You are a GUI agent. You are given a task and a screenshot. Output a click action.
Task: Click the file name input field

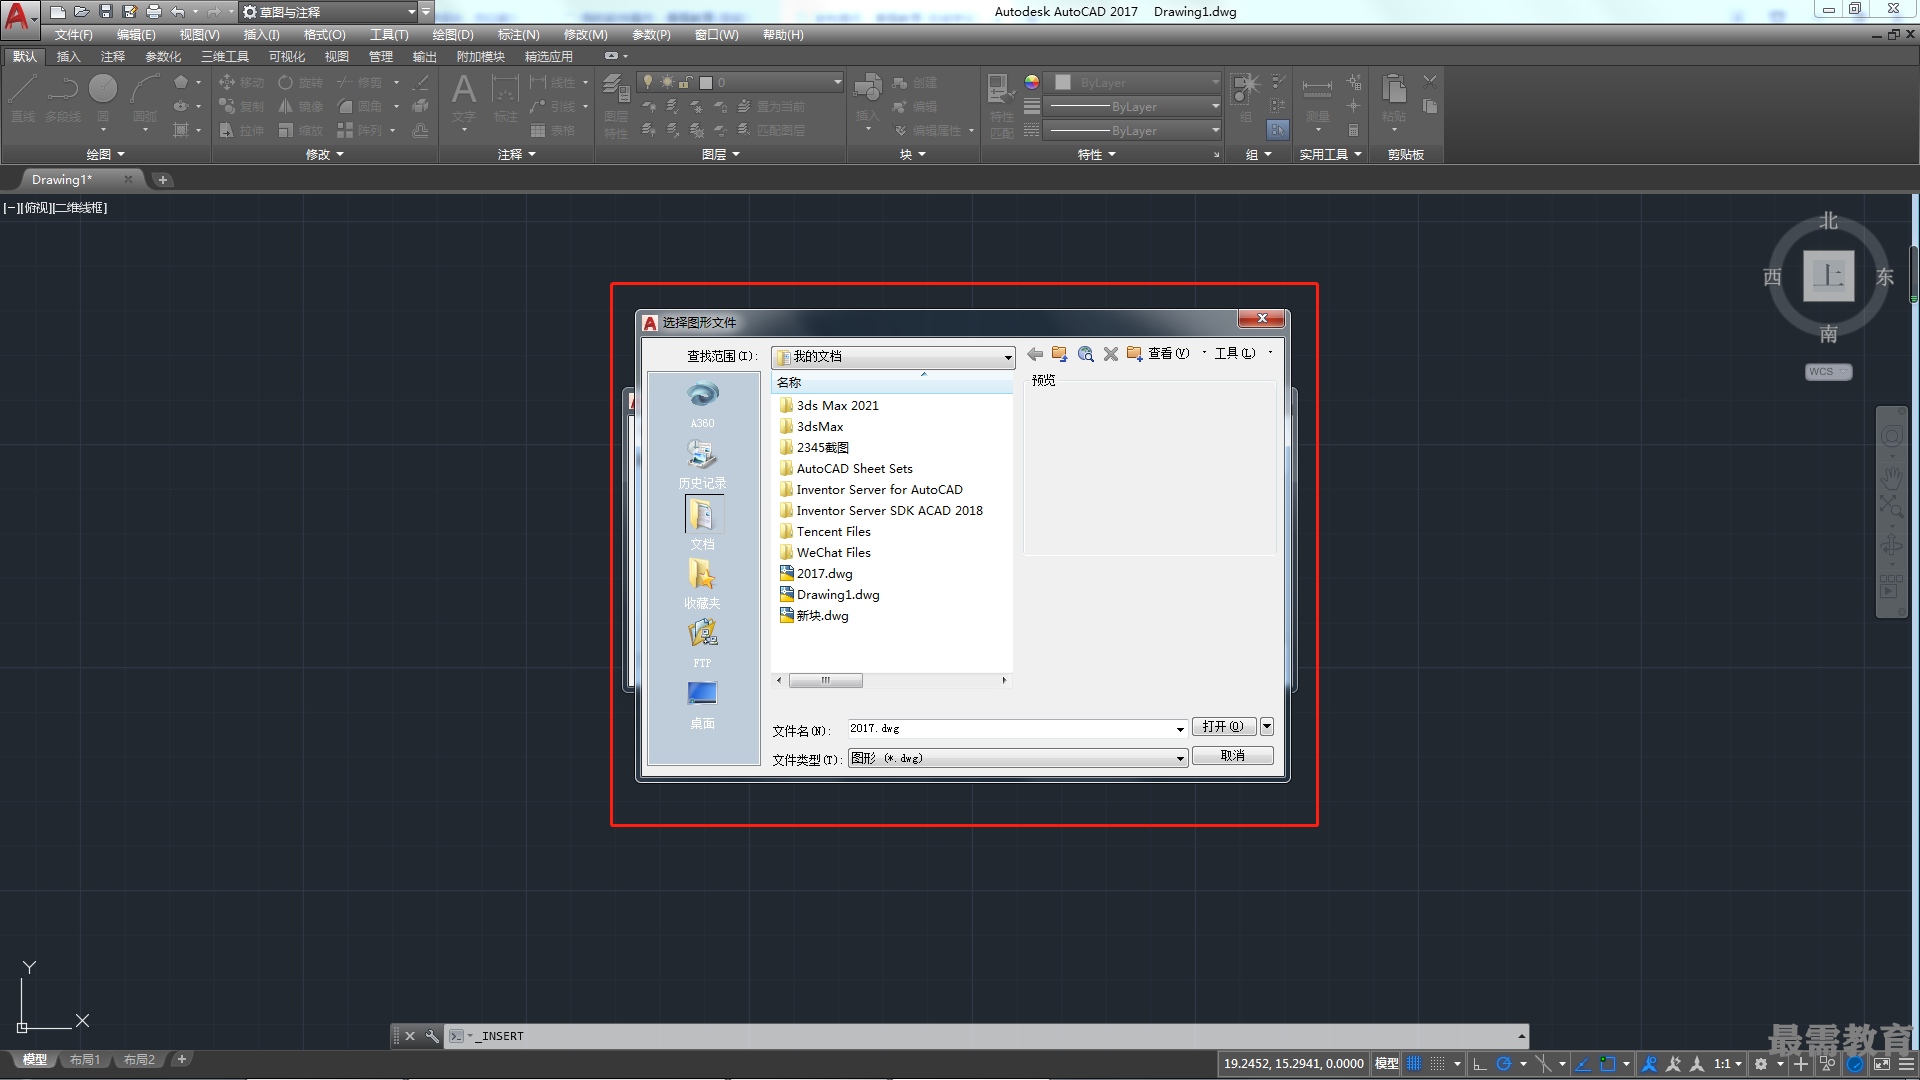click(1011, 729)
